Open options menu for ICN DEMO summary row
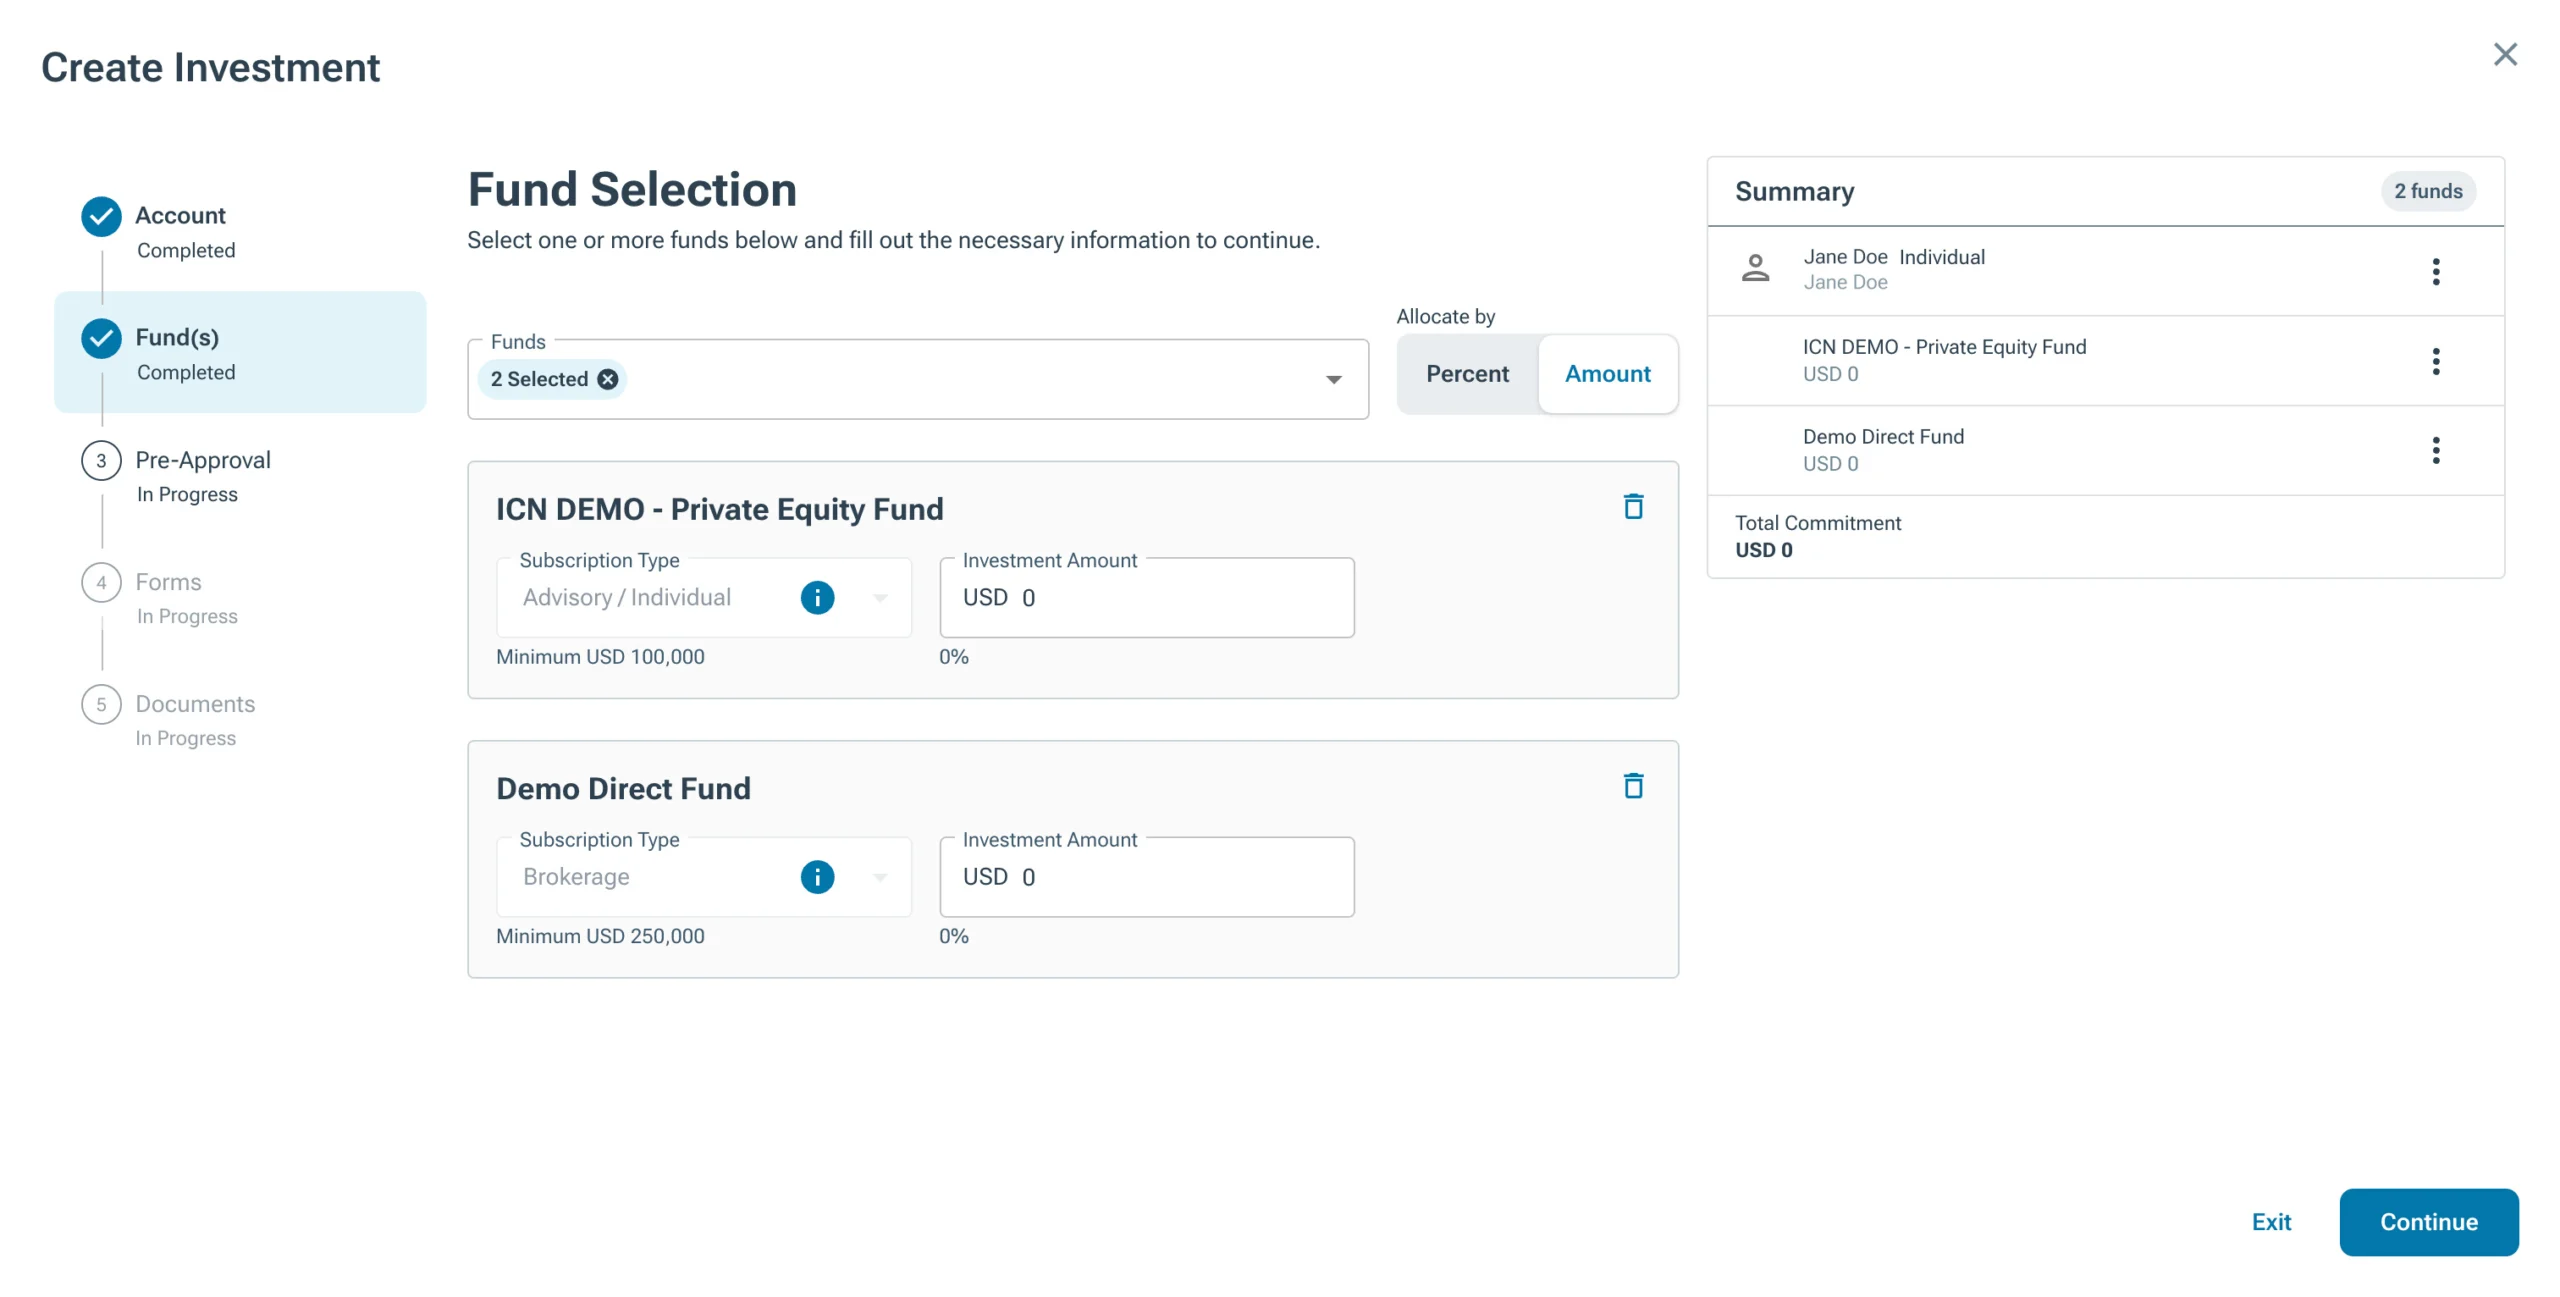The height and width of the screenshot is (1297, 2560). [2436, 361]
